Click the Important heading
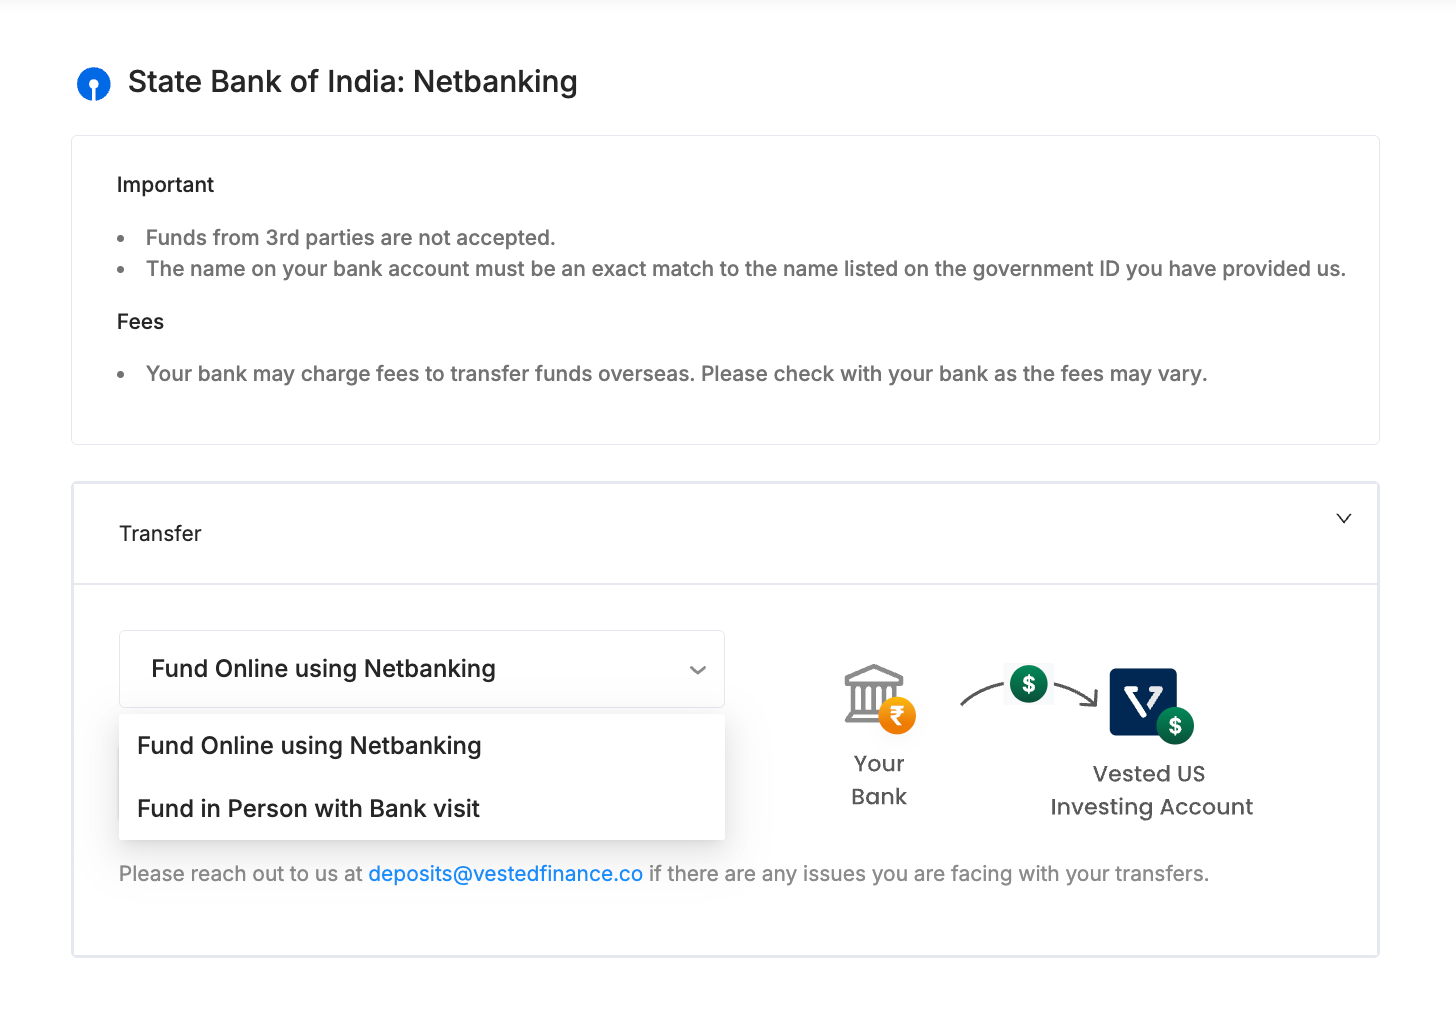The width and height of the screenshot is (1456, 1024). (165, 185)
